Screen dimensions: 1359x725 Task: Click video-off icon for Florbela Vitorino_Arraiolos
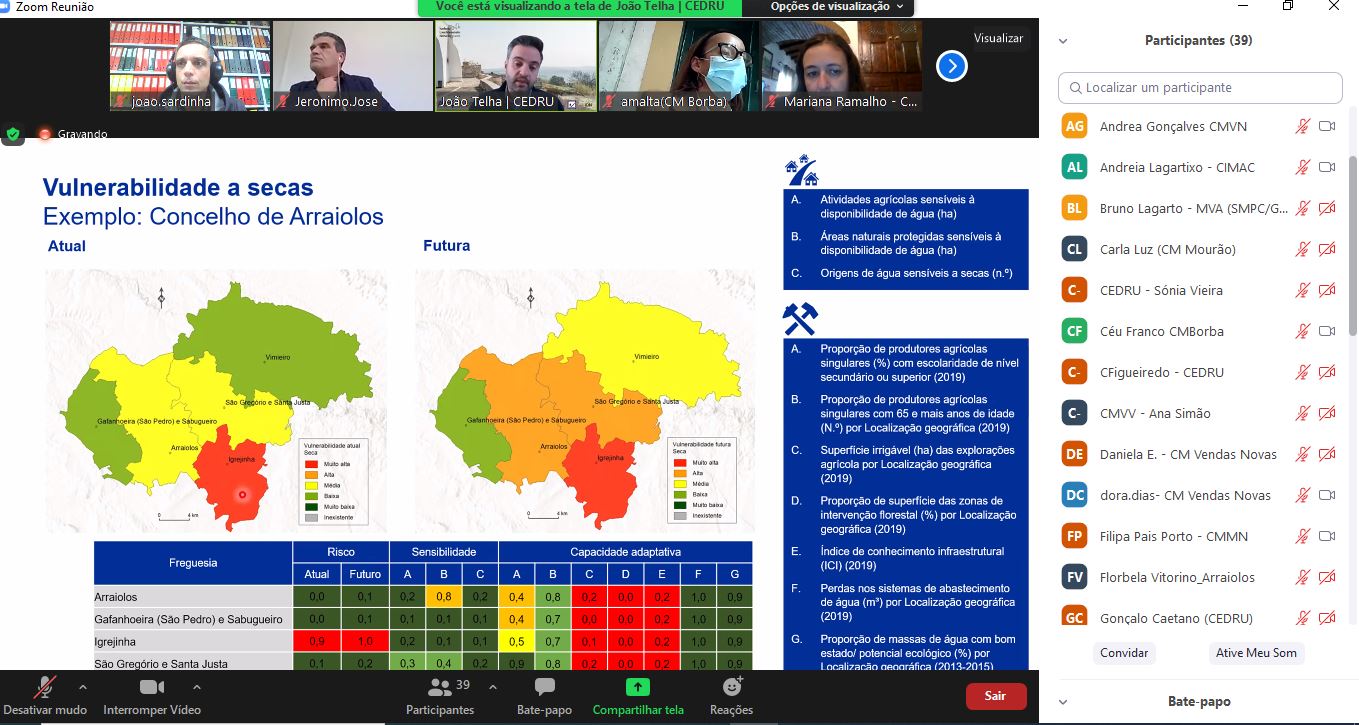point(1327,577)
